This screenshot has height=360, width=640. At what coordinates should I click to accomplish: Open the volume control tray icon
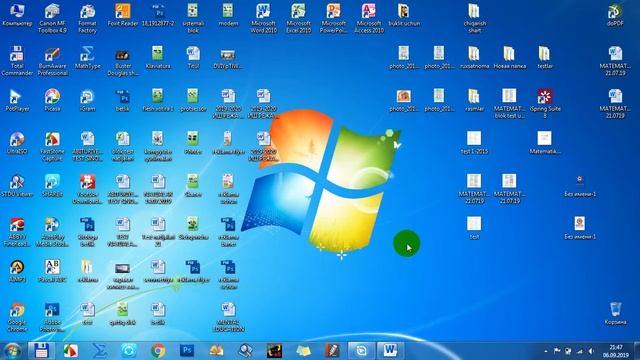591,351
